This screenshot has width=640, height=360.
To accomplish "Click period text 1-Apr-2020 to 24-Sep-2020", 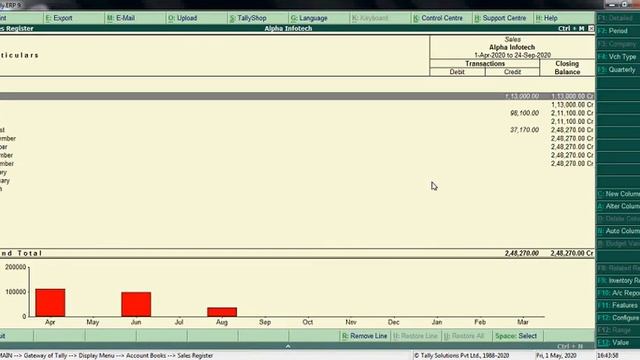I will [512, 55].
